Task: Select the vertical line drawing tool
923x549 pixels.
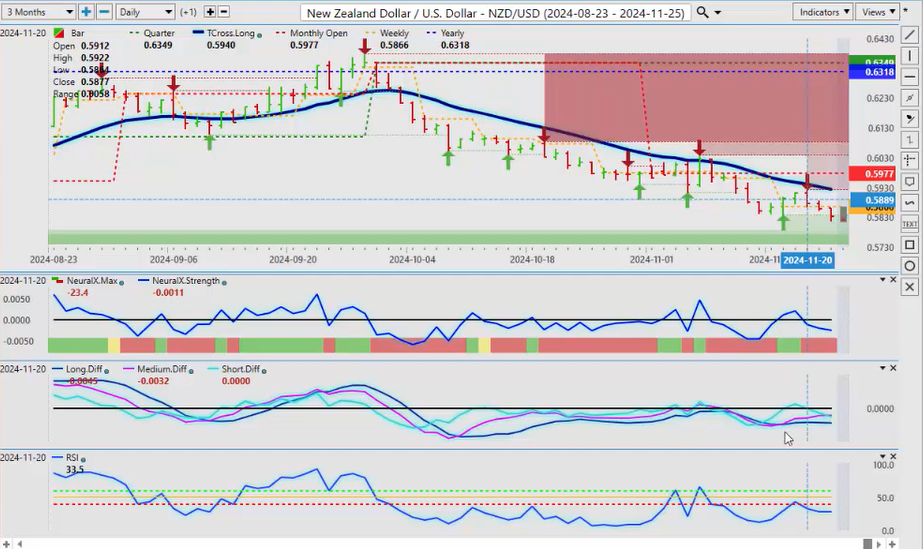Action: point(909,56)
